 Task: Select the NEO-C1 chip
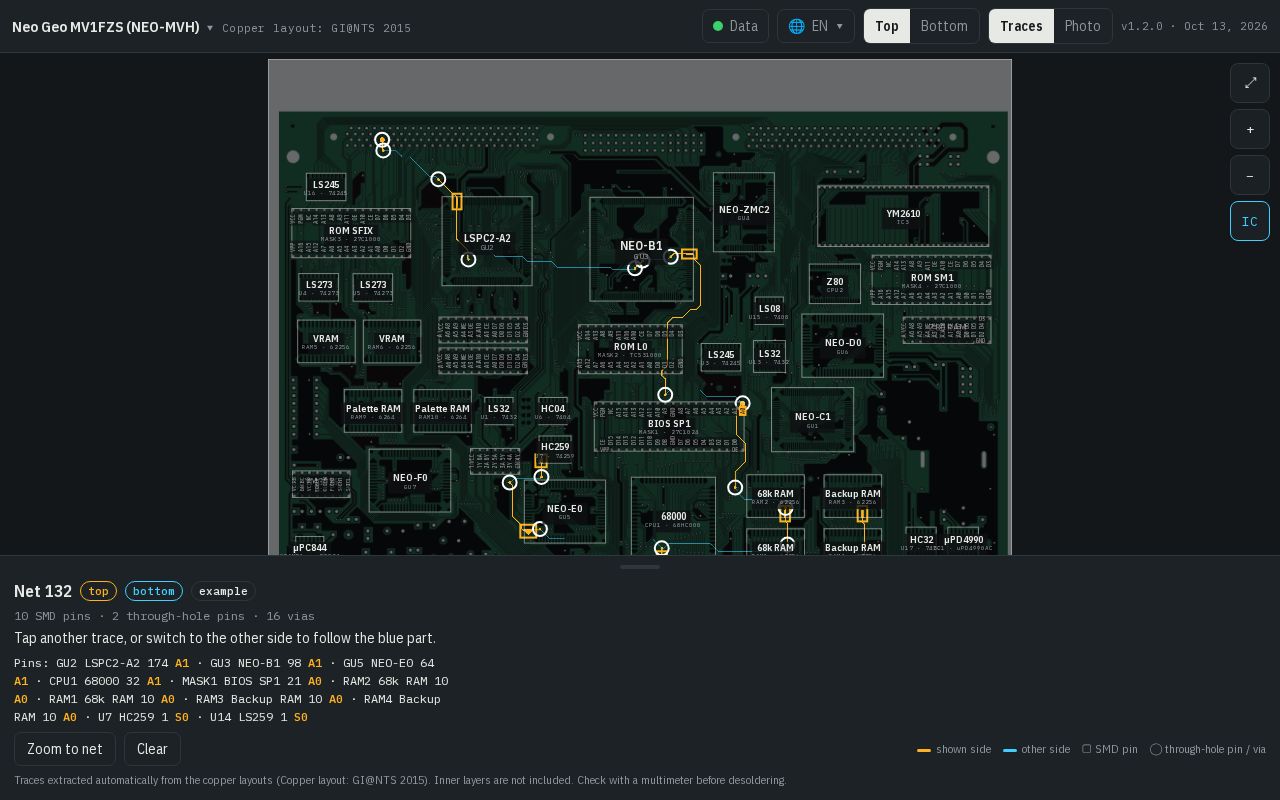pyautogui.click(x=813, y=419)
